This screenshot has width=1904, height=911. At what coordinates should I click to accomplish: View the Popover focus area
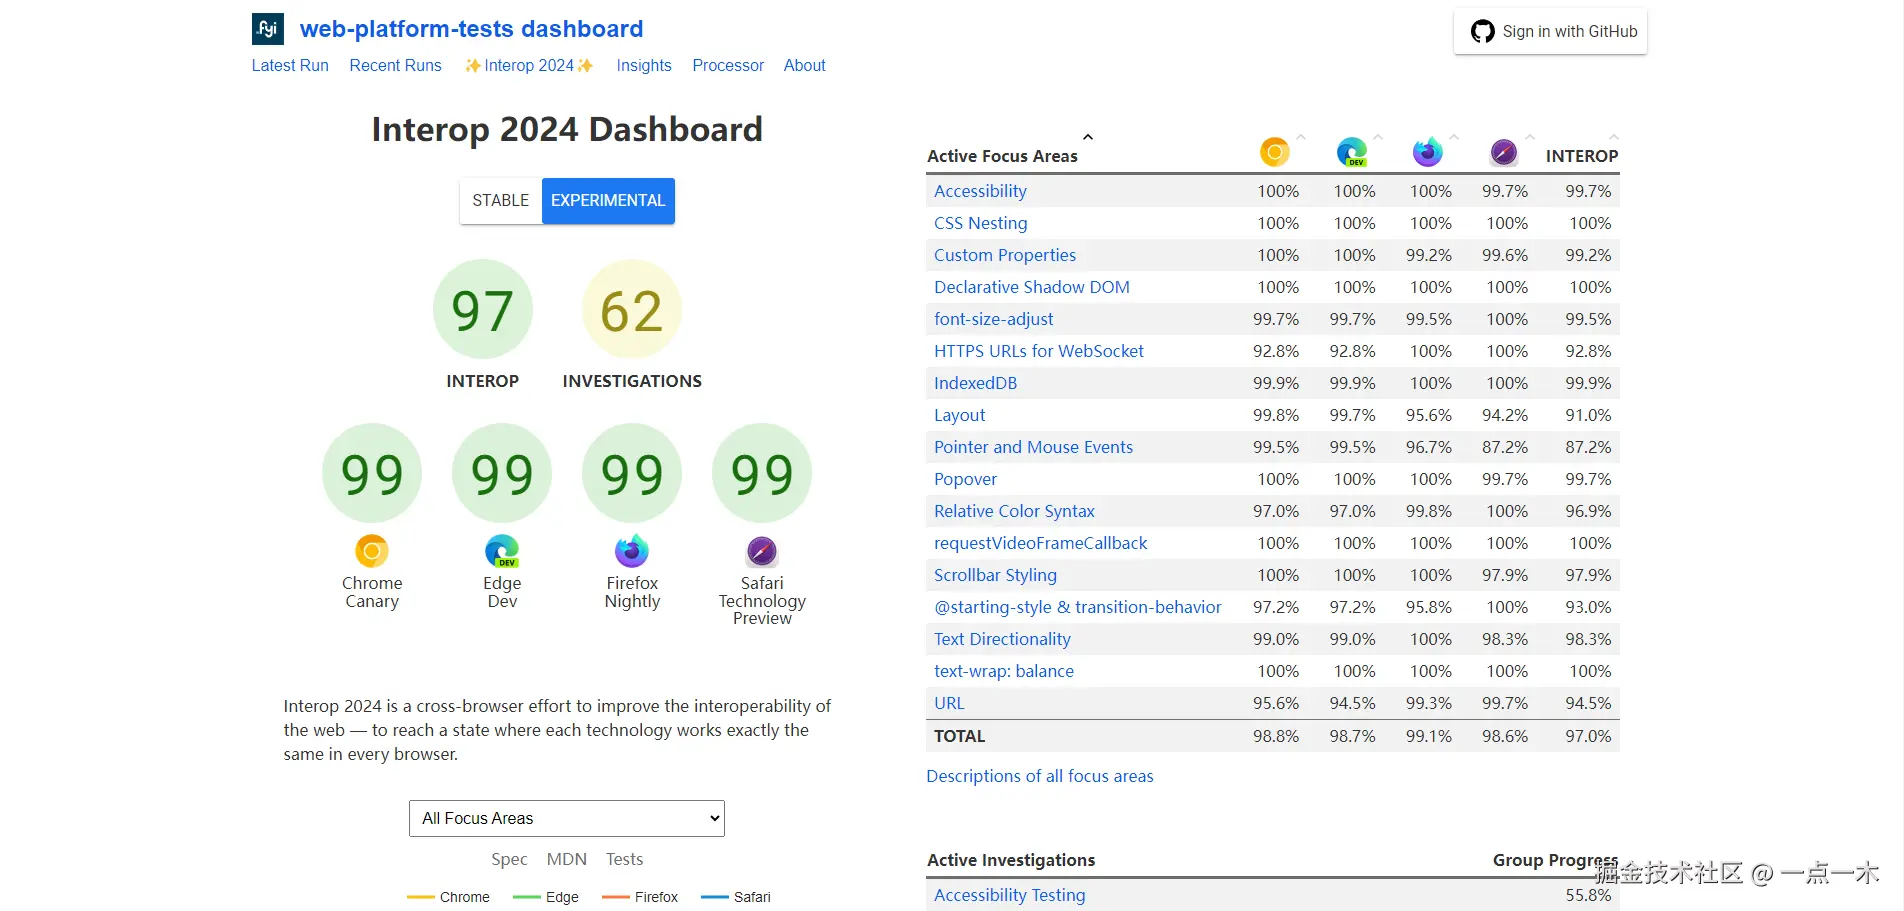tap(966, 479)
